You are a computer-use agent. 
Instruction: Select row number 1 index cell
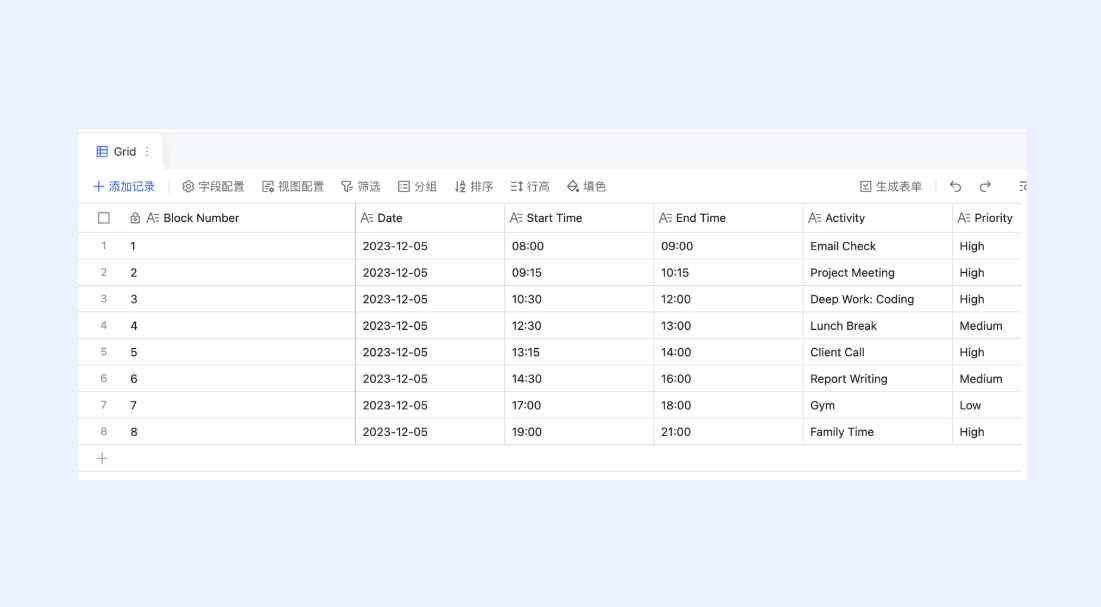point(104,246)
